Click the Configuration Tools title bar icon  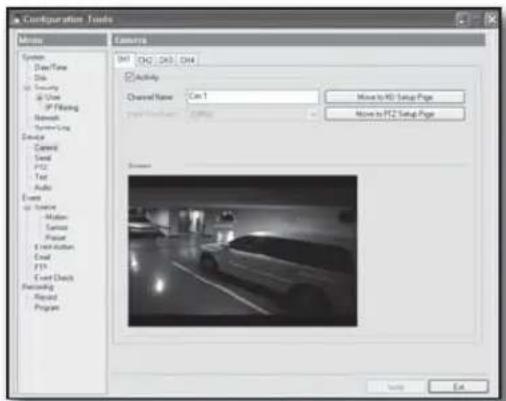17,20
